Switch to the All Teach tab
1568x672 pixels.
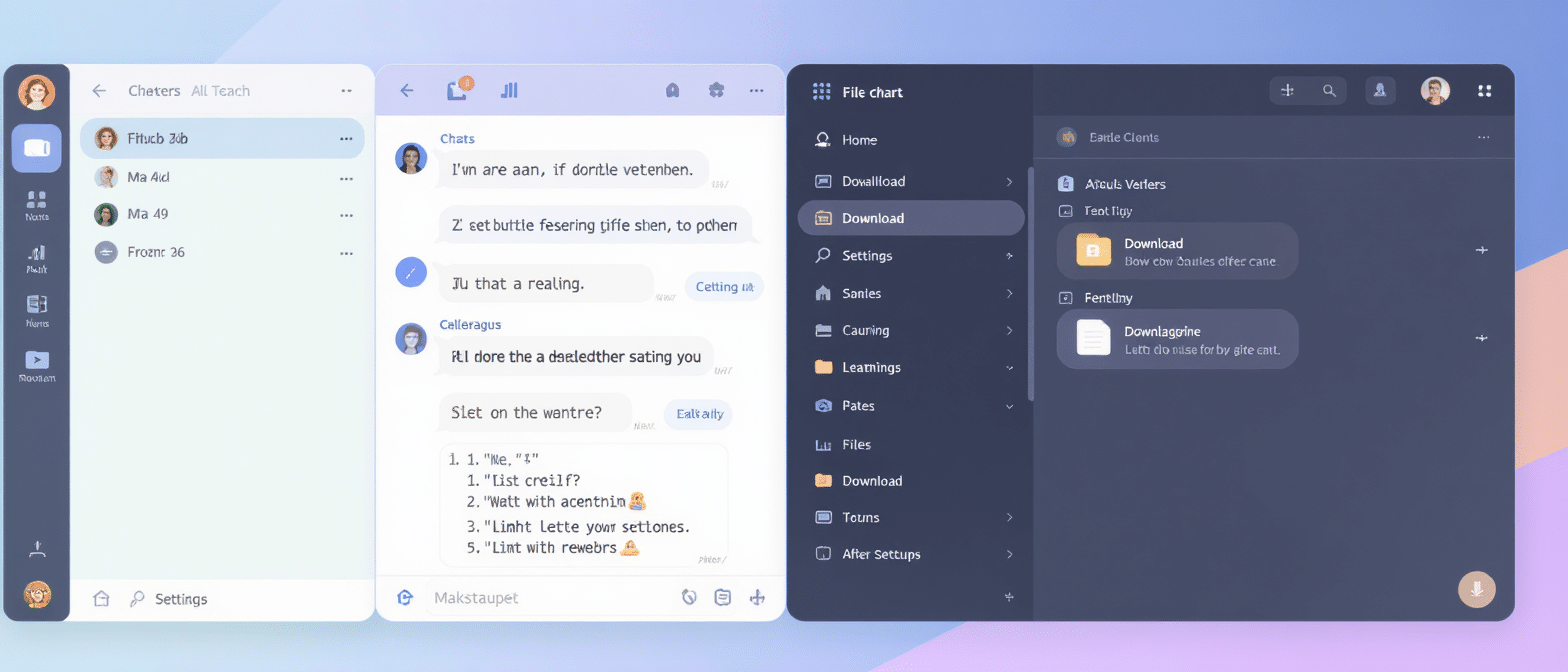(220, 91)
